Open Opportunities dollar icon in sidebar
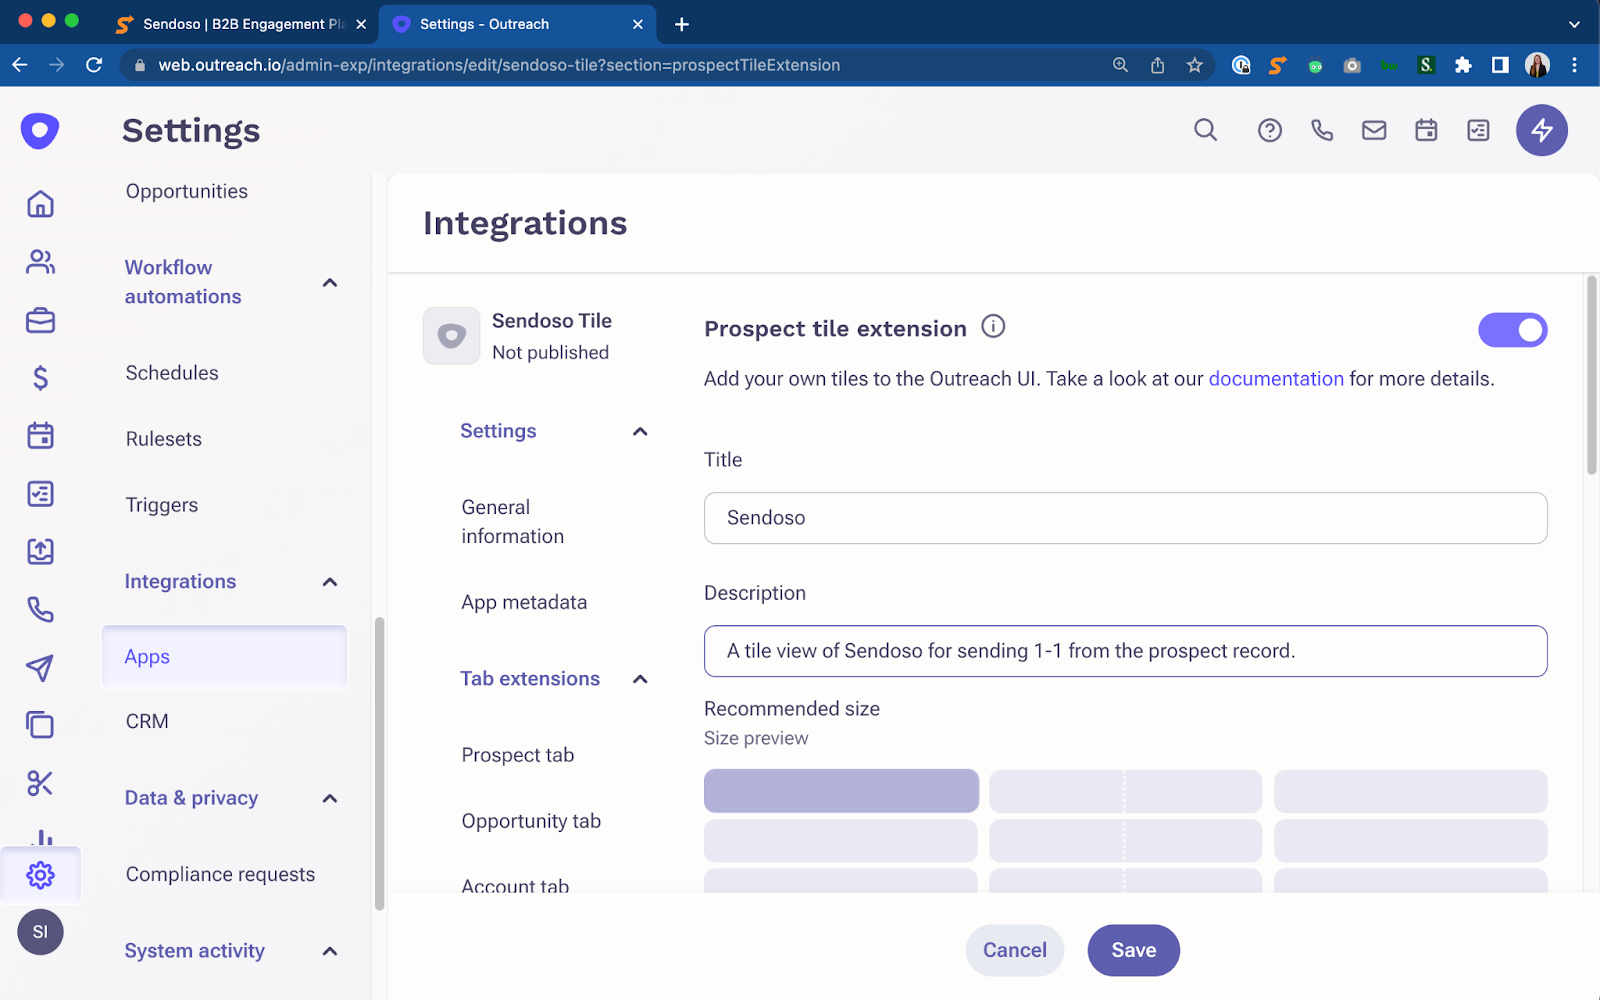This screenshot has height=1000, width=1600. [40, 377]
